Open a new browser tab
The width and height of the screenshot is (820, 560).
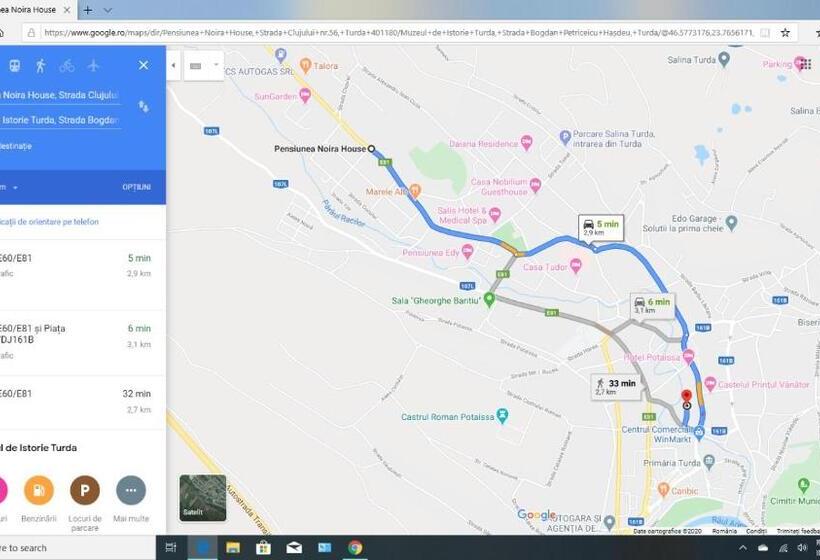88,10
